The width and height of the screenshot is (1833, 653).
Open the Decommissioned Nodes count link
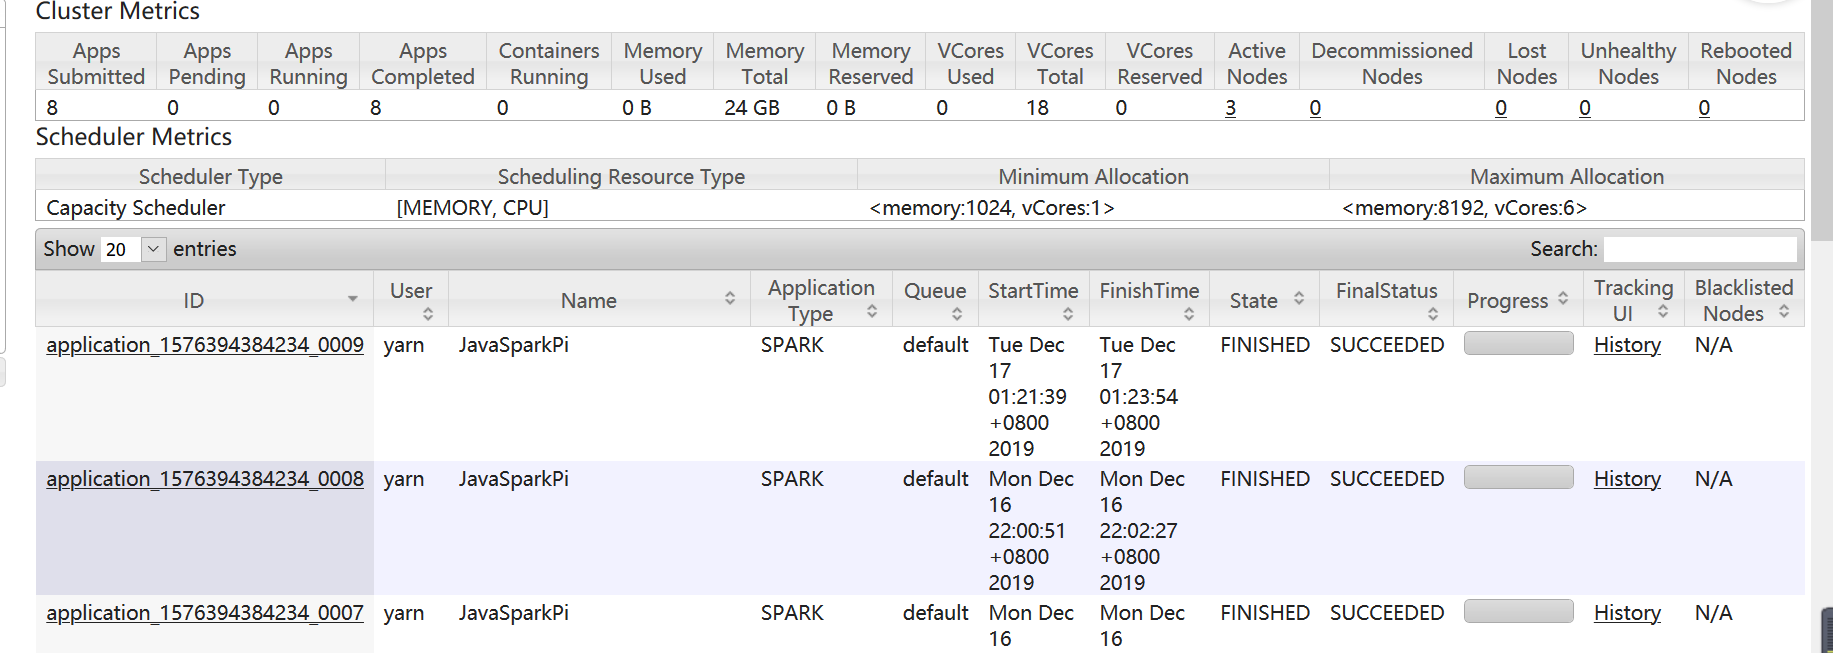(1315, 108)
